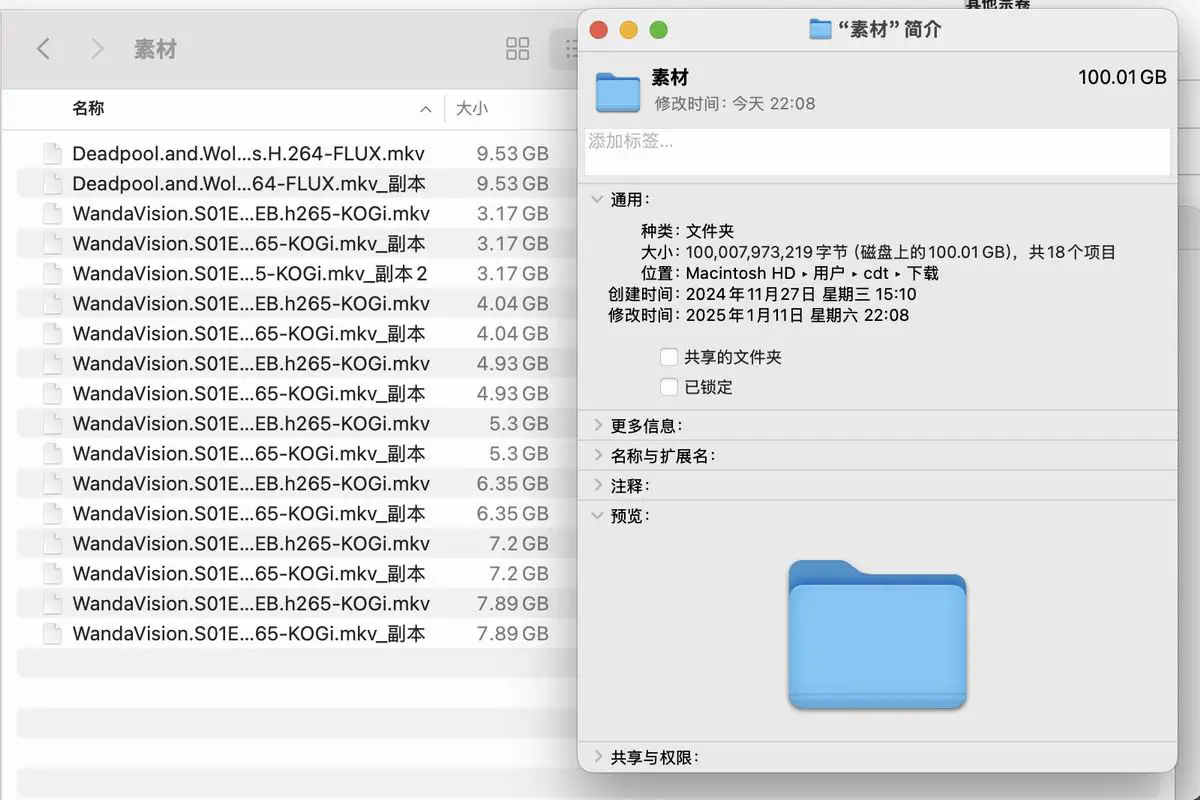Click file icon of 6.35 GB KOGi.mkv_副本

(52, 514)
